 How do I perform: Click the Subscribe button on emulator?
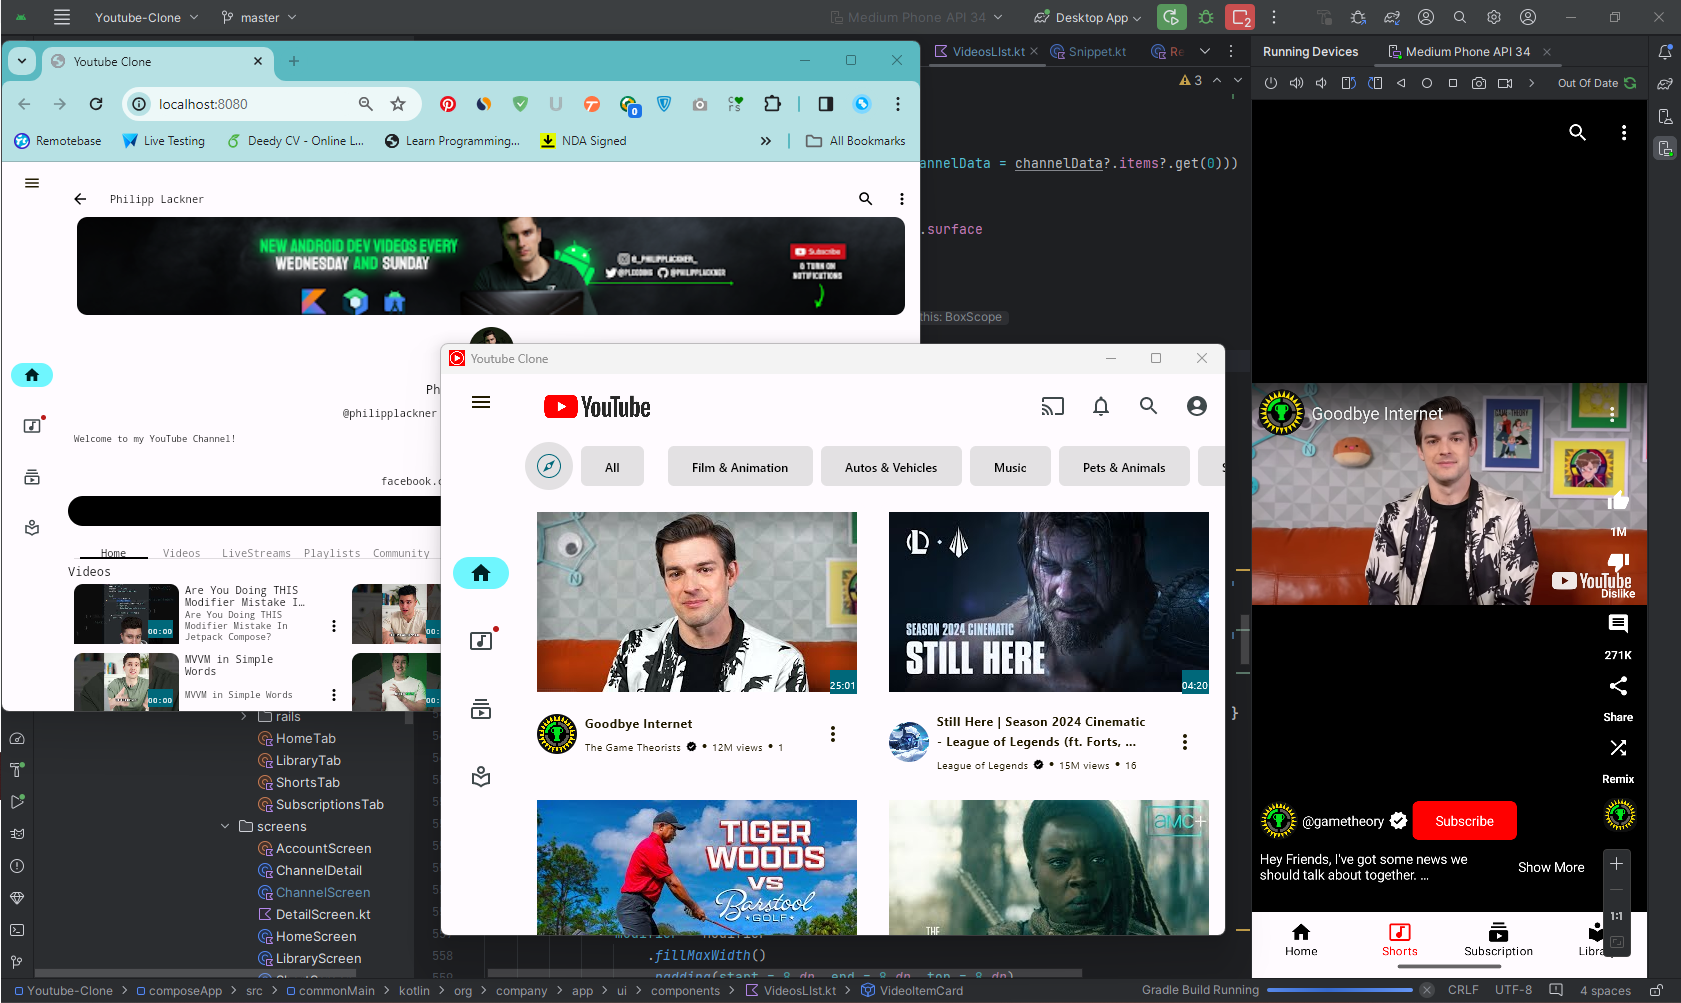[1464, 821]
